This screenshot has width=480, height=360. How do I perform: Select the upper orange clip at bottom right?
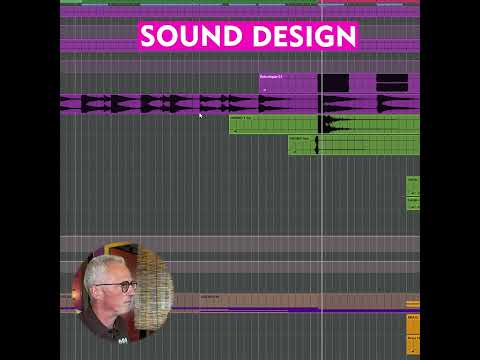click(x=413, y=324)
